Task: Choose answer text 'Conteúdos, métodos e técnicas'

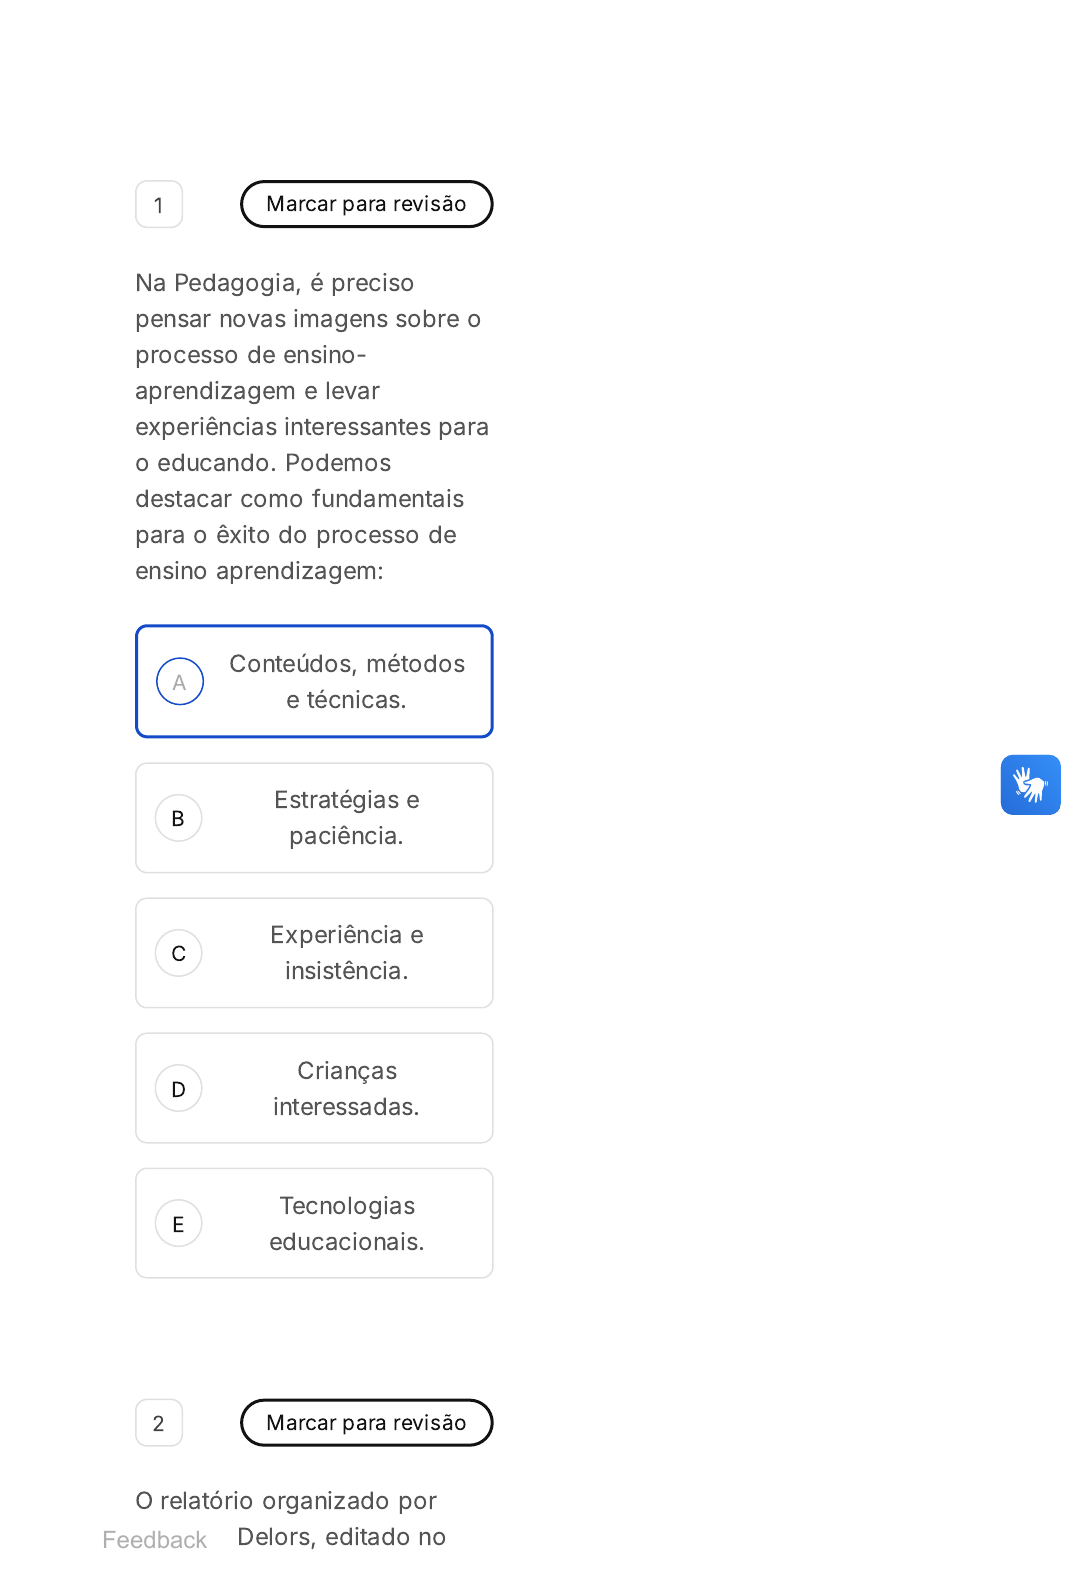Action: 347,682
